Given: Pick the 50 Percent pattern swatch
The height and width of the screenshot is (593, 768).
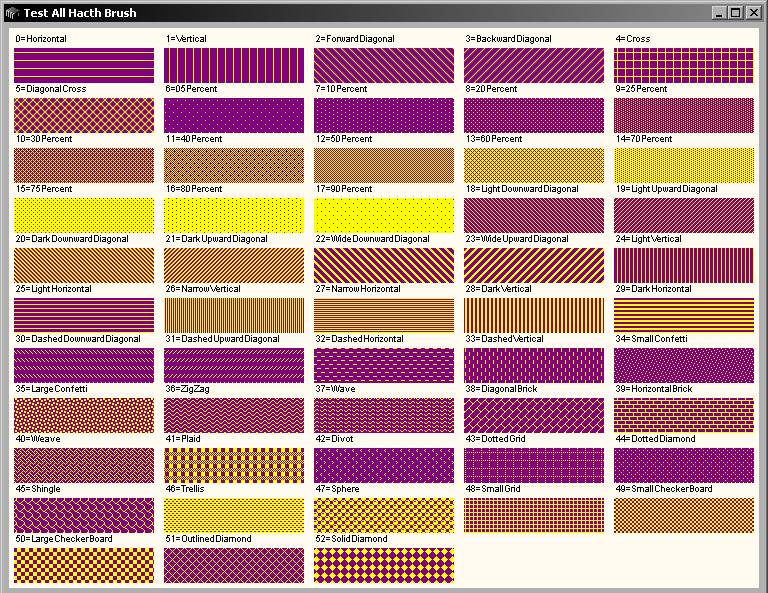Looking at the screenshot, I should (x=384, y=165).
